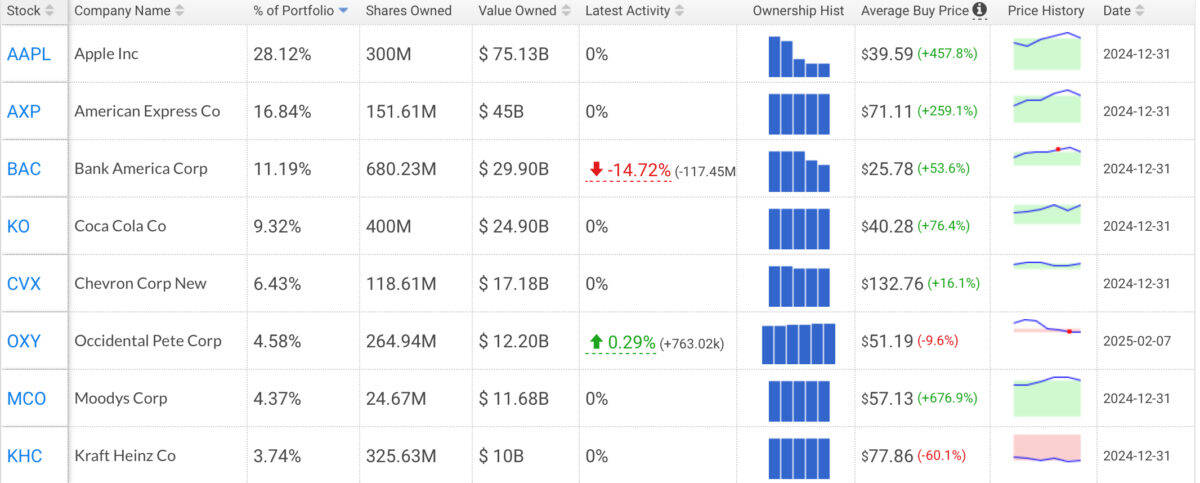Sort by Value Owned column sort arrows

click(x=566, y=11)
